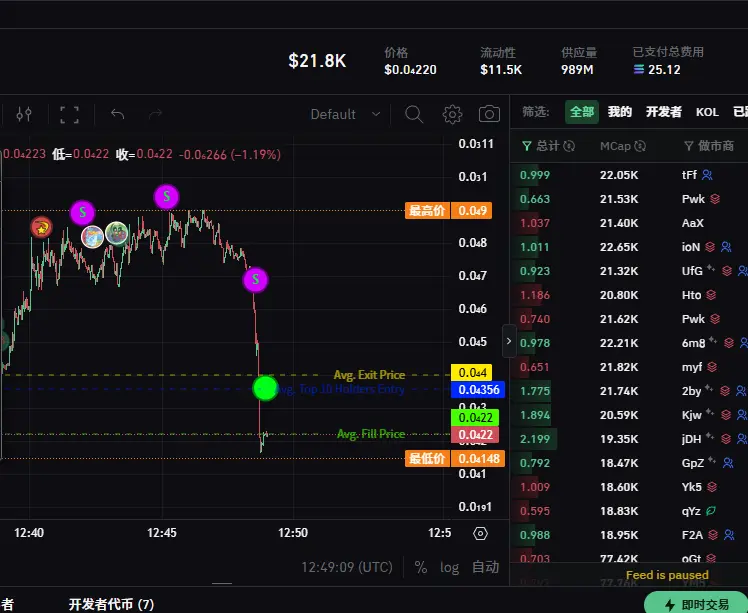Image resolution: width=748 pixels, height=613 pixels.
Task: Click the stack icon beside Yk5
Action: [x=712, y=487]
